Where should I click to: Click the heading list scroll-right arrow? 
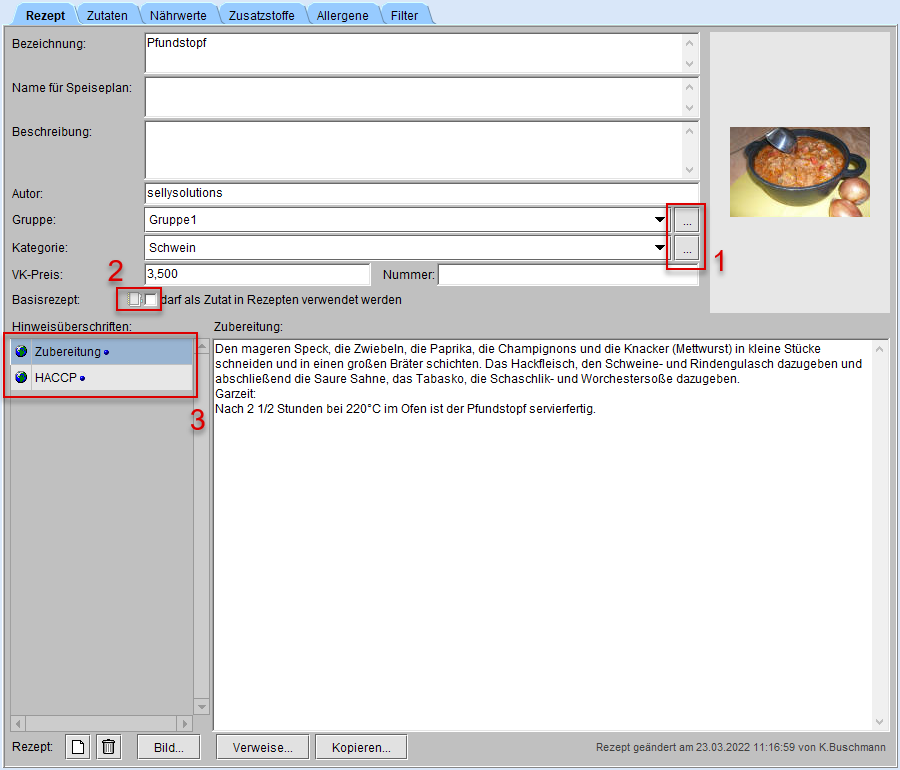(x=185, y=724)
